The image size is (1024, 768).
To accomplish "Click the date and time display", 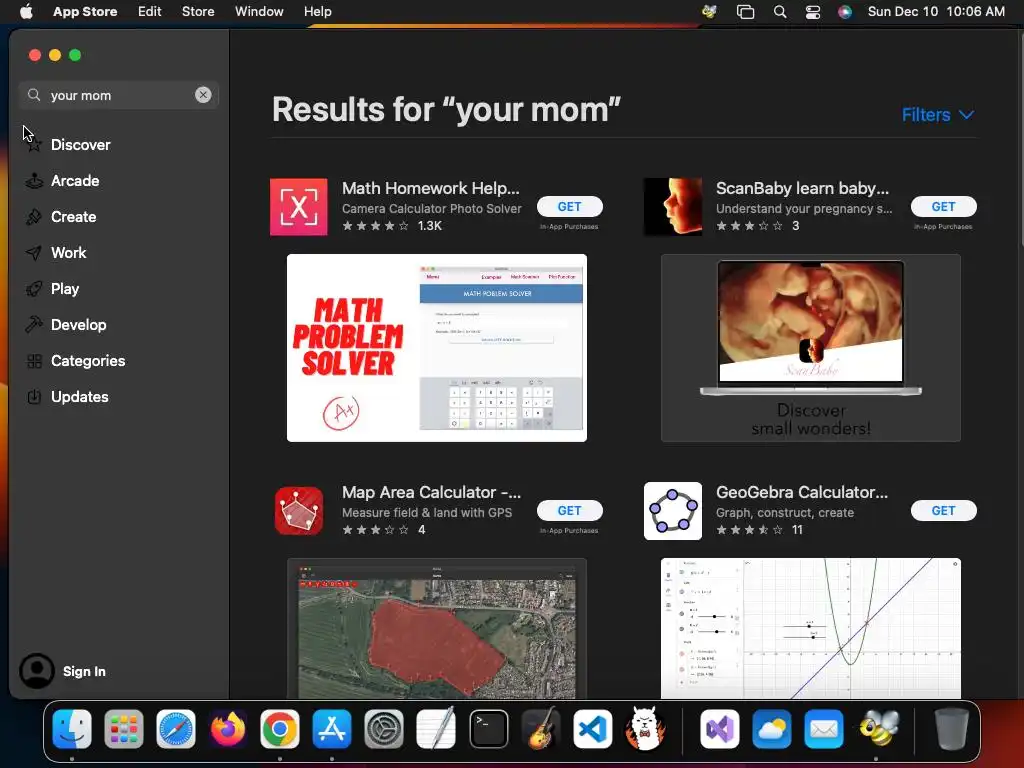I will pyautogui.click(x=936, y=12).
